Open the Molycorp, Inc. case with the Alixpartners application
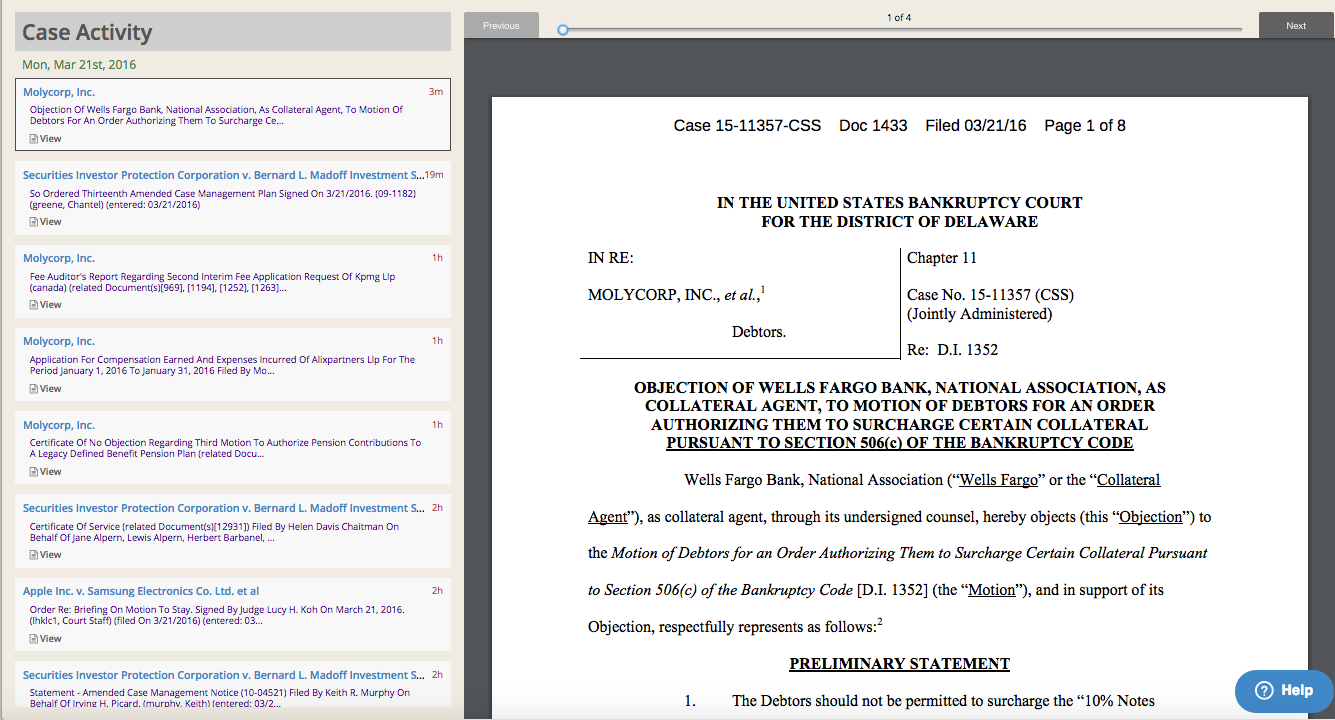The height and width of the screenshot is (720, 1335). pyautogui.click(x=59, y=341)
